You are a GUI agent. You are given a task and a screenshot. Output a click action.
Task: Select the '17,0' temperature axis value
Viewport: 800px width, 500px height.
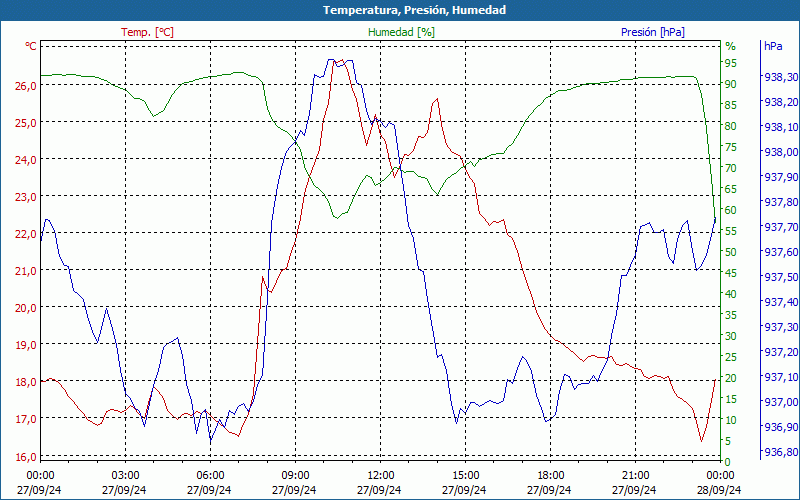click(x=26, y=419)
